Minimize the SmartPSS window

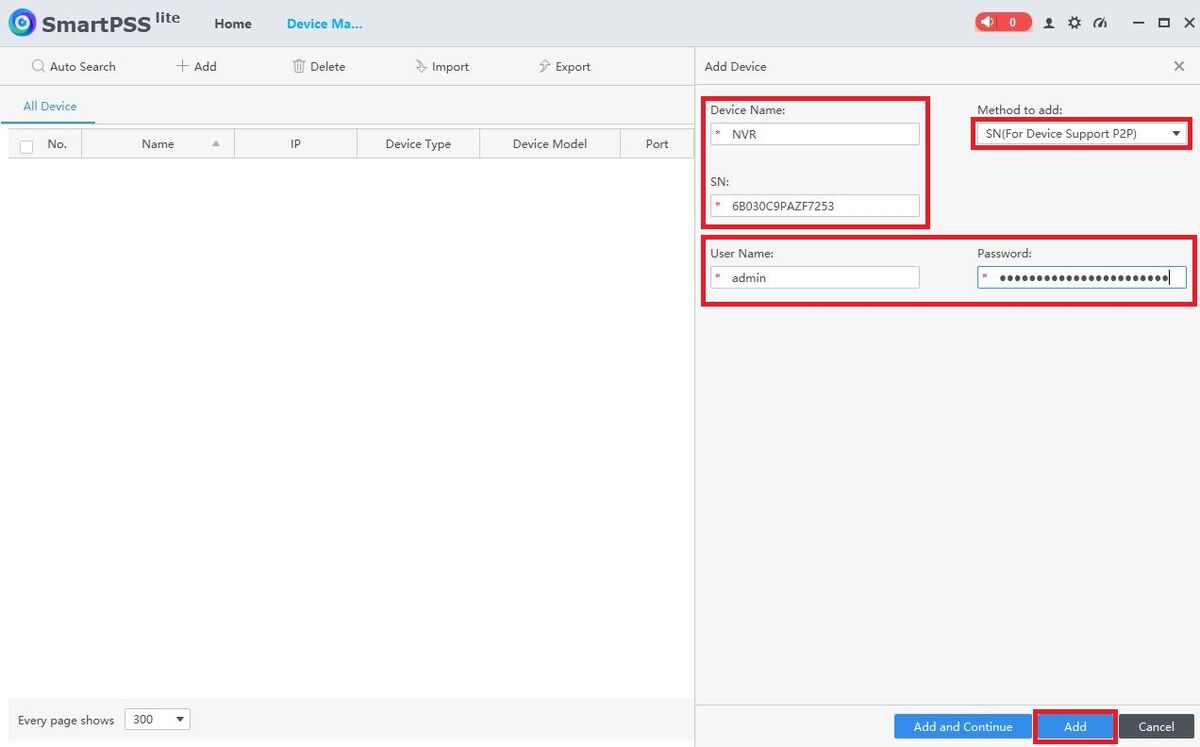click(1138, 23)
